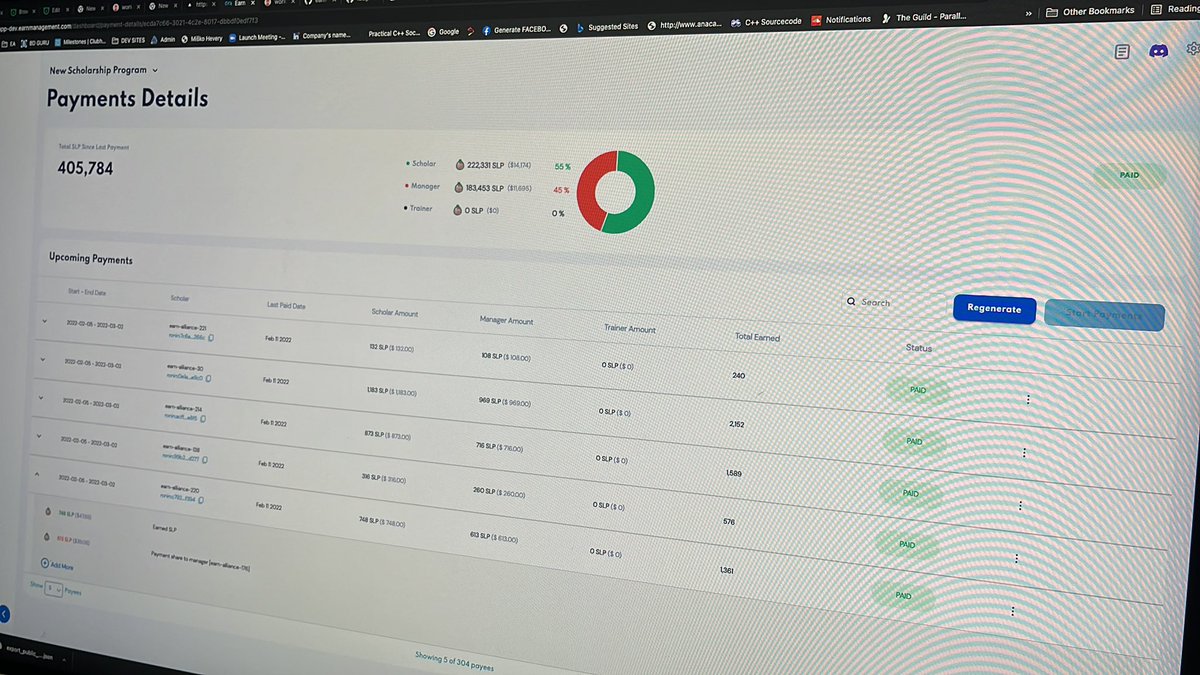
Task: Copy the ronin address for earn-alliance-221
Action: pyautogui.click(x=212, y=338)
